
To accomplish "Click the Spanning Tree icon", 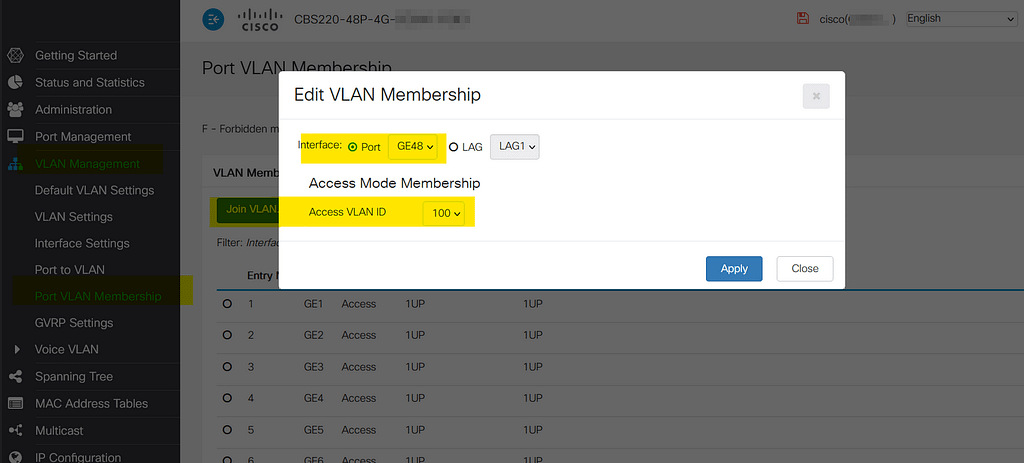I will 15,376.
